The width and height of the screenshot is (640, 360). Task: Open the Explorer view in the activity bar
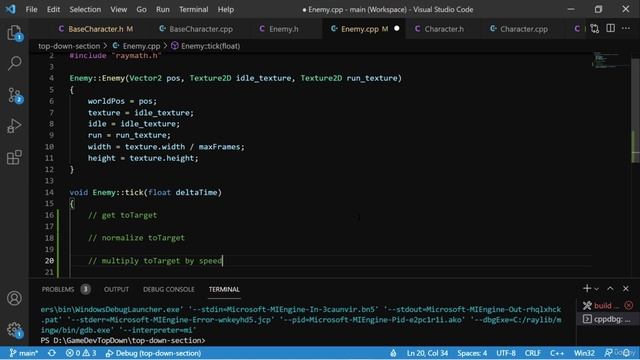point(14,33)
